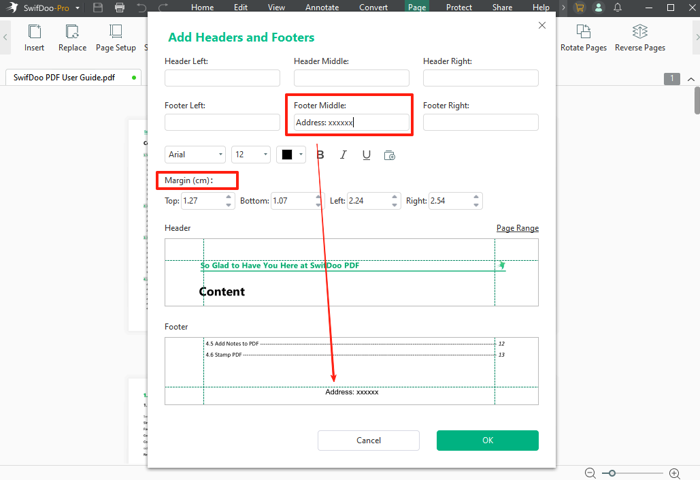Click the Insert page tool
Screen dimensions: 700x480
(34, 38)
